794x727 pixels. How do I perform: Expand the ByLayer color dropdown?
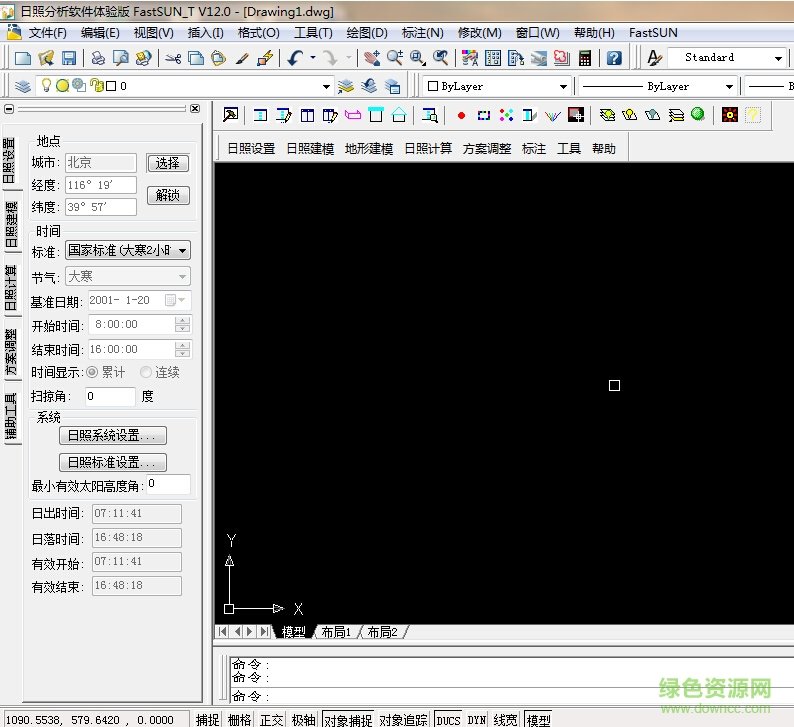[564, 86]
